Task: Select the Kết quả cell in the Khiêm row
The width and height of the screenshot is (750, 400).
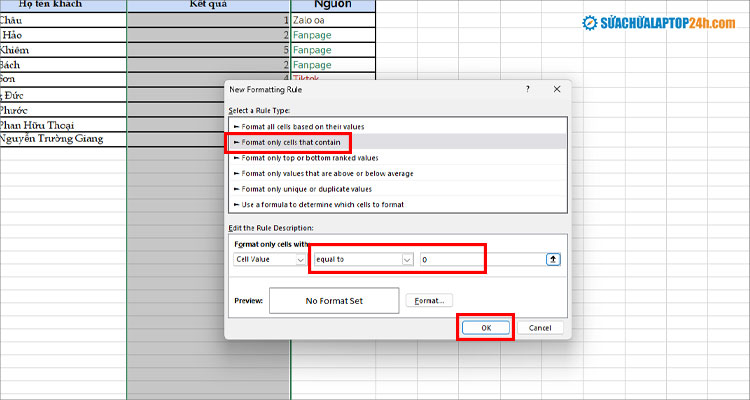Action: pyautogui.click(x=209, y=50)
